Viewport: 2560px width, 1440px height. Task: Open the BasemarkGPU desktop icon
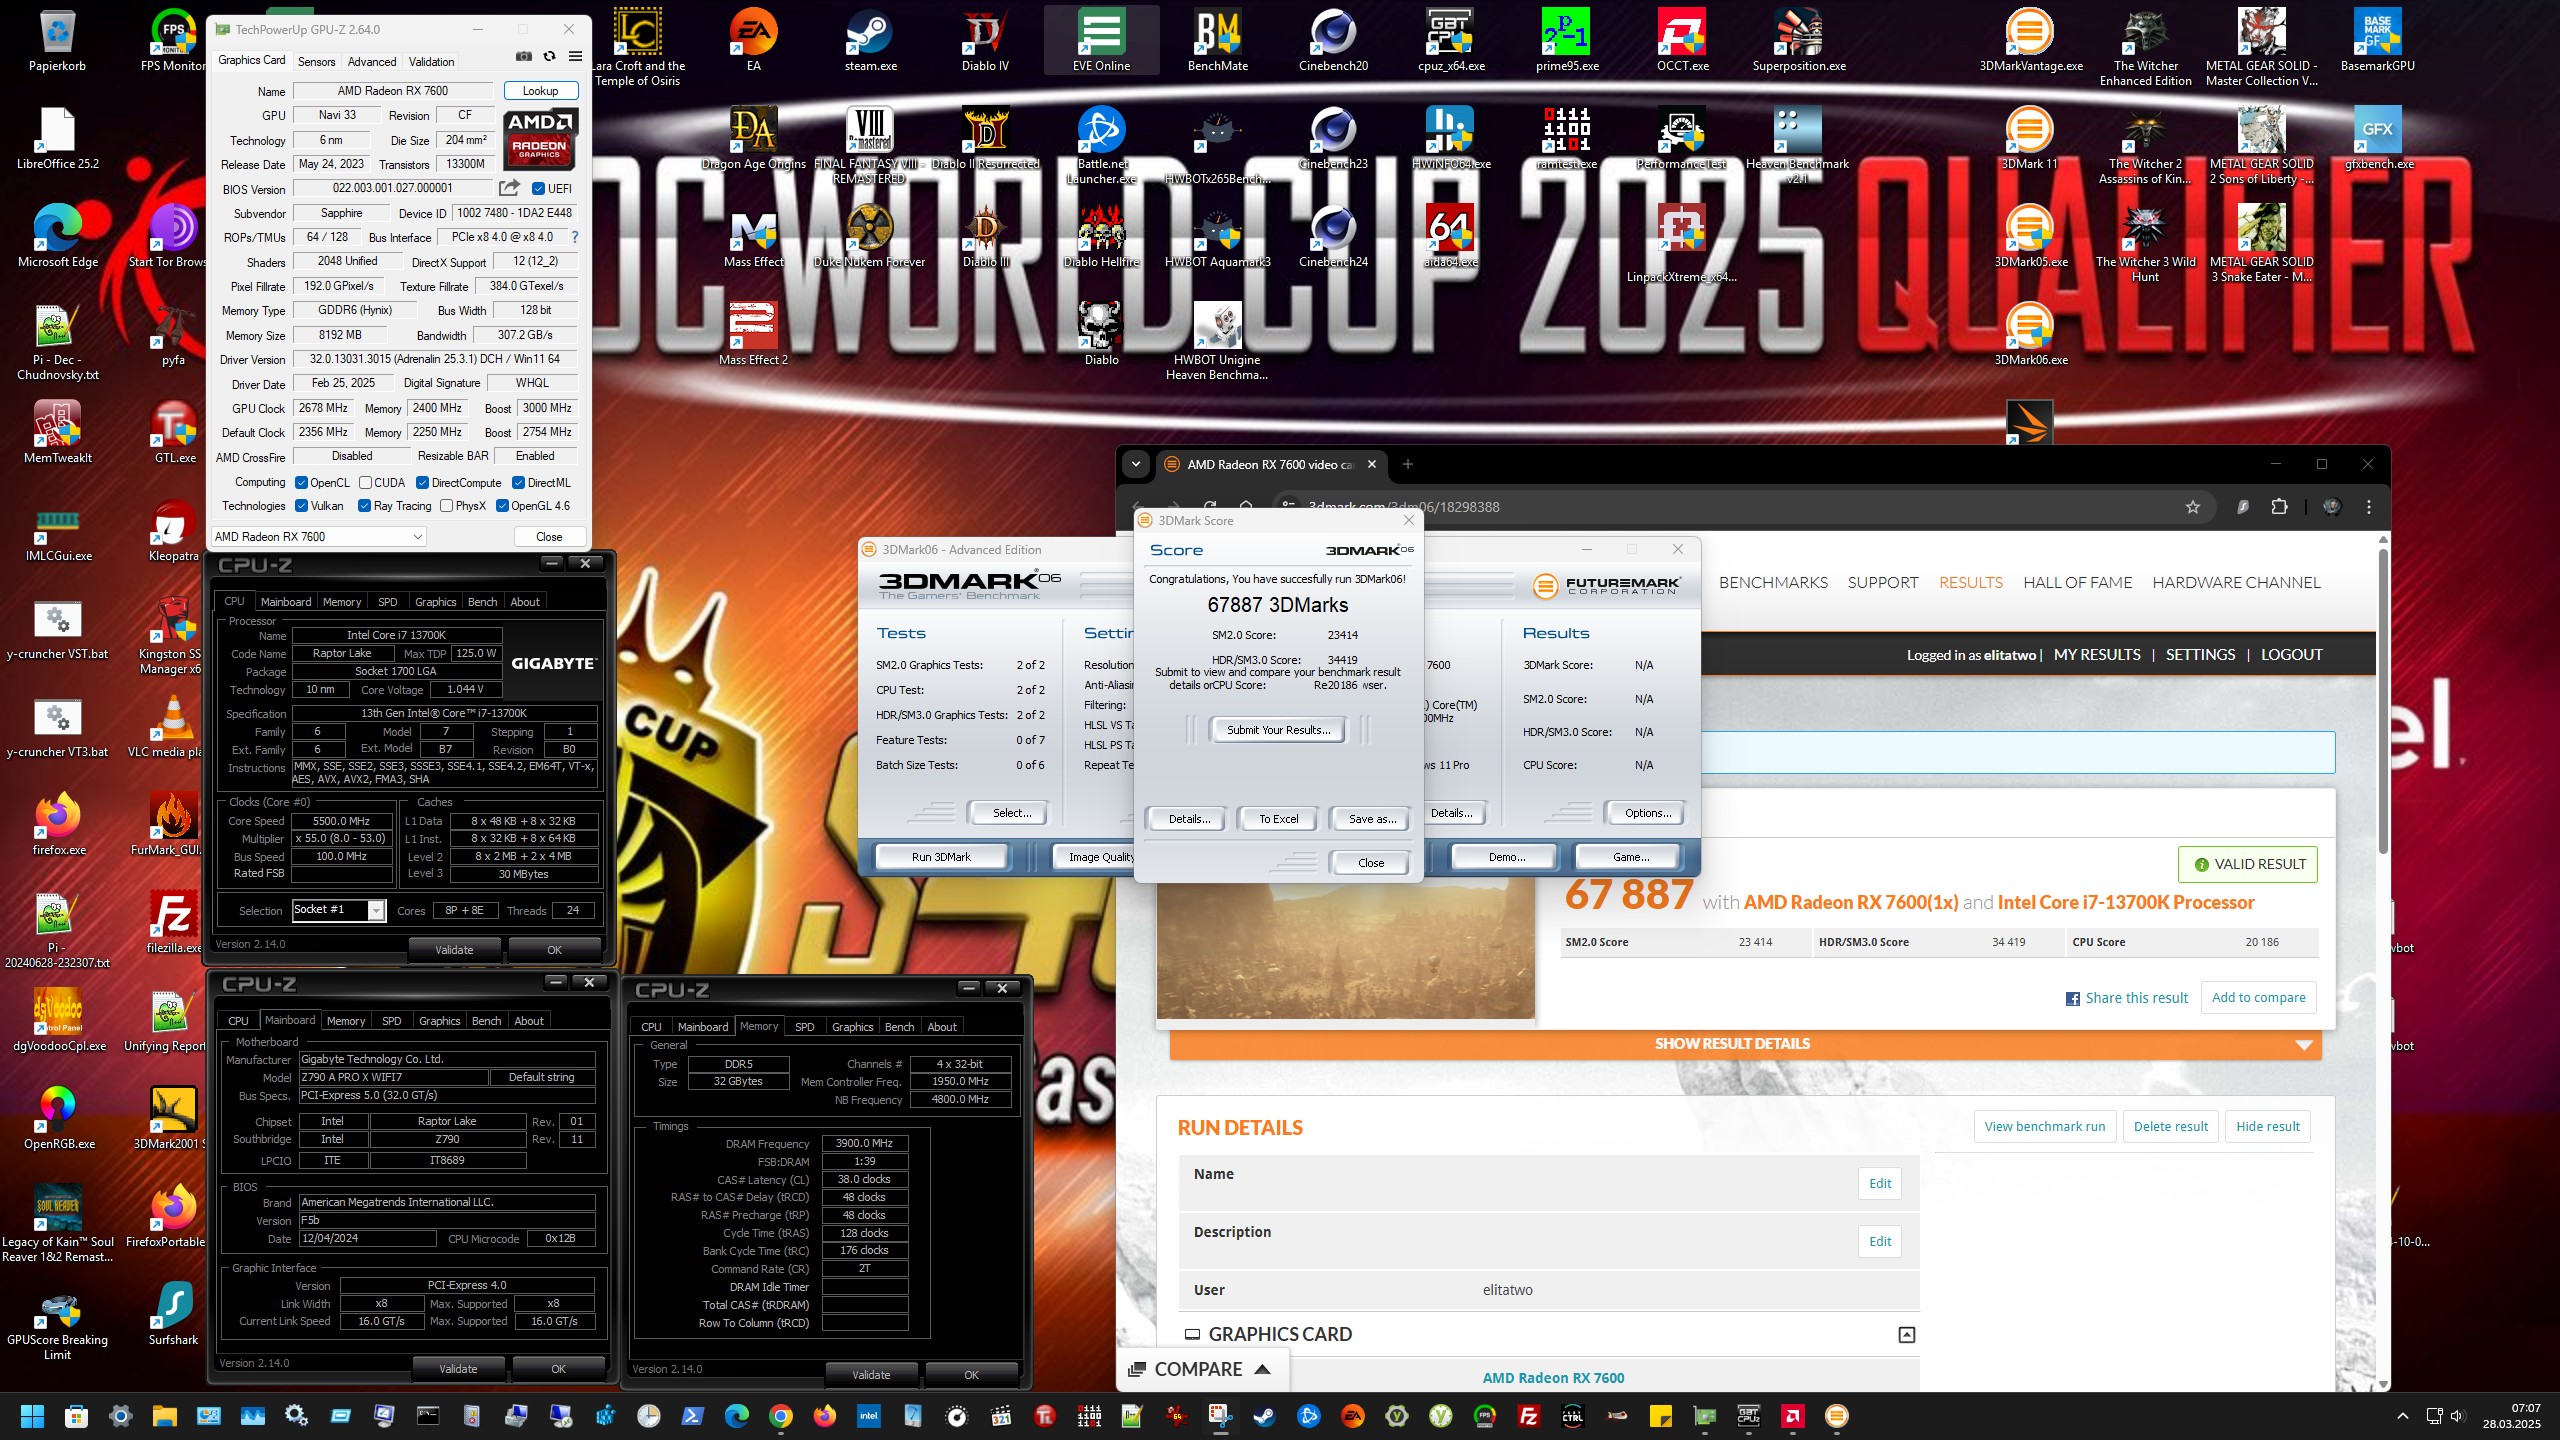(2377, 42)
